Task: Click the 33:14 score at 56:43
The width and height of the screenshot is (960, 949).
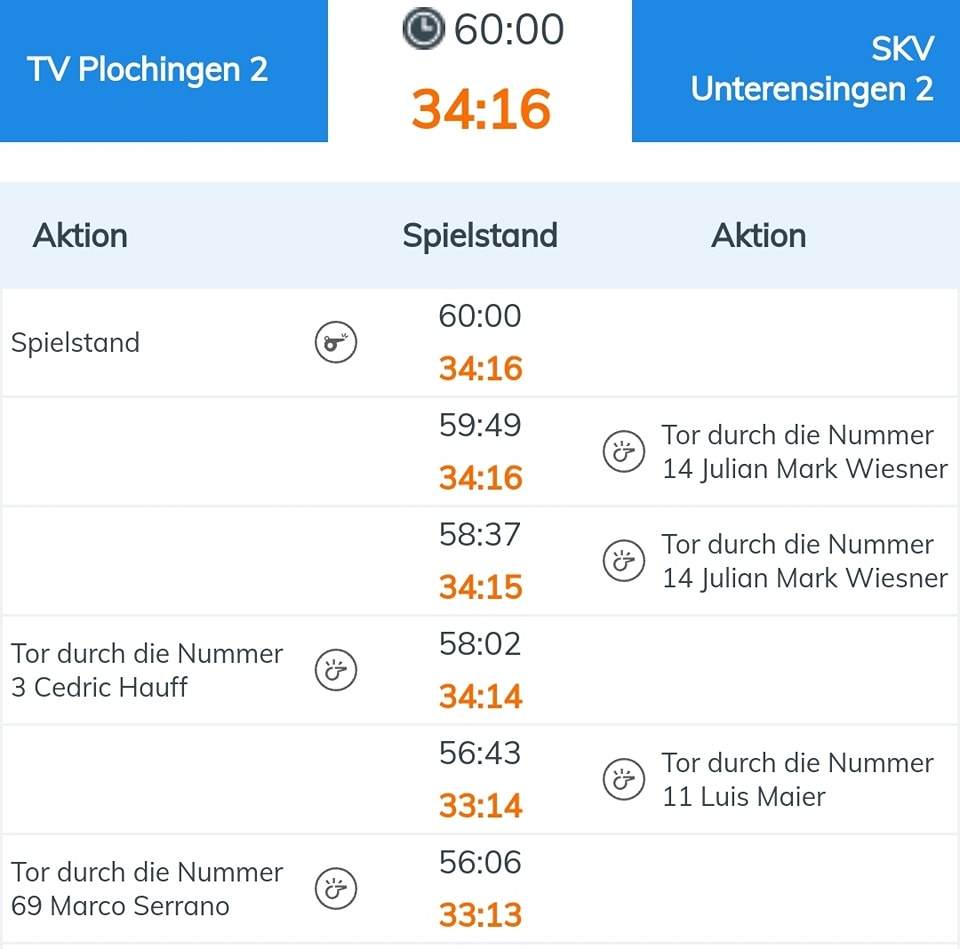Action: (481, 805)
